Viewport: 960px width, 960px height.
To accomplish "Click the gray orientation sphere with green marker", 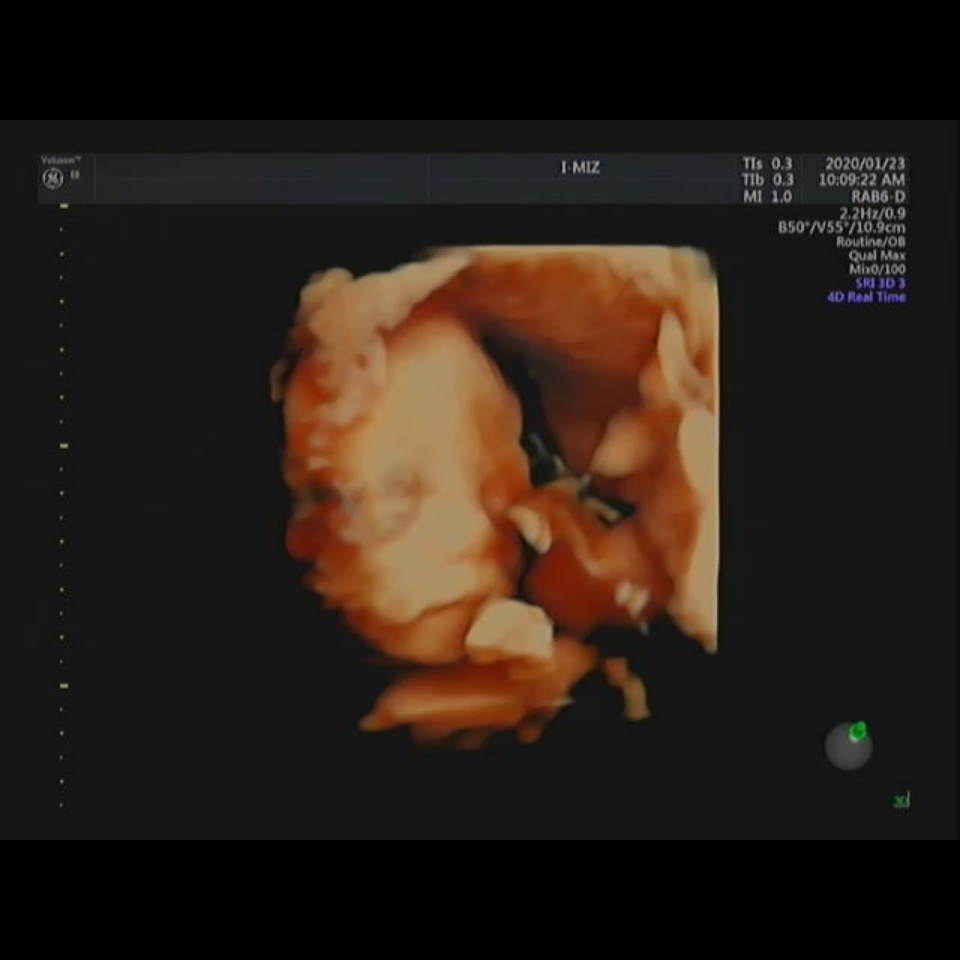I will tap(849, 745).
